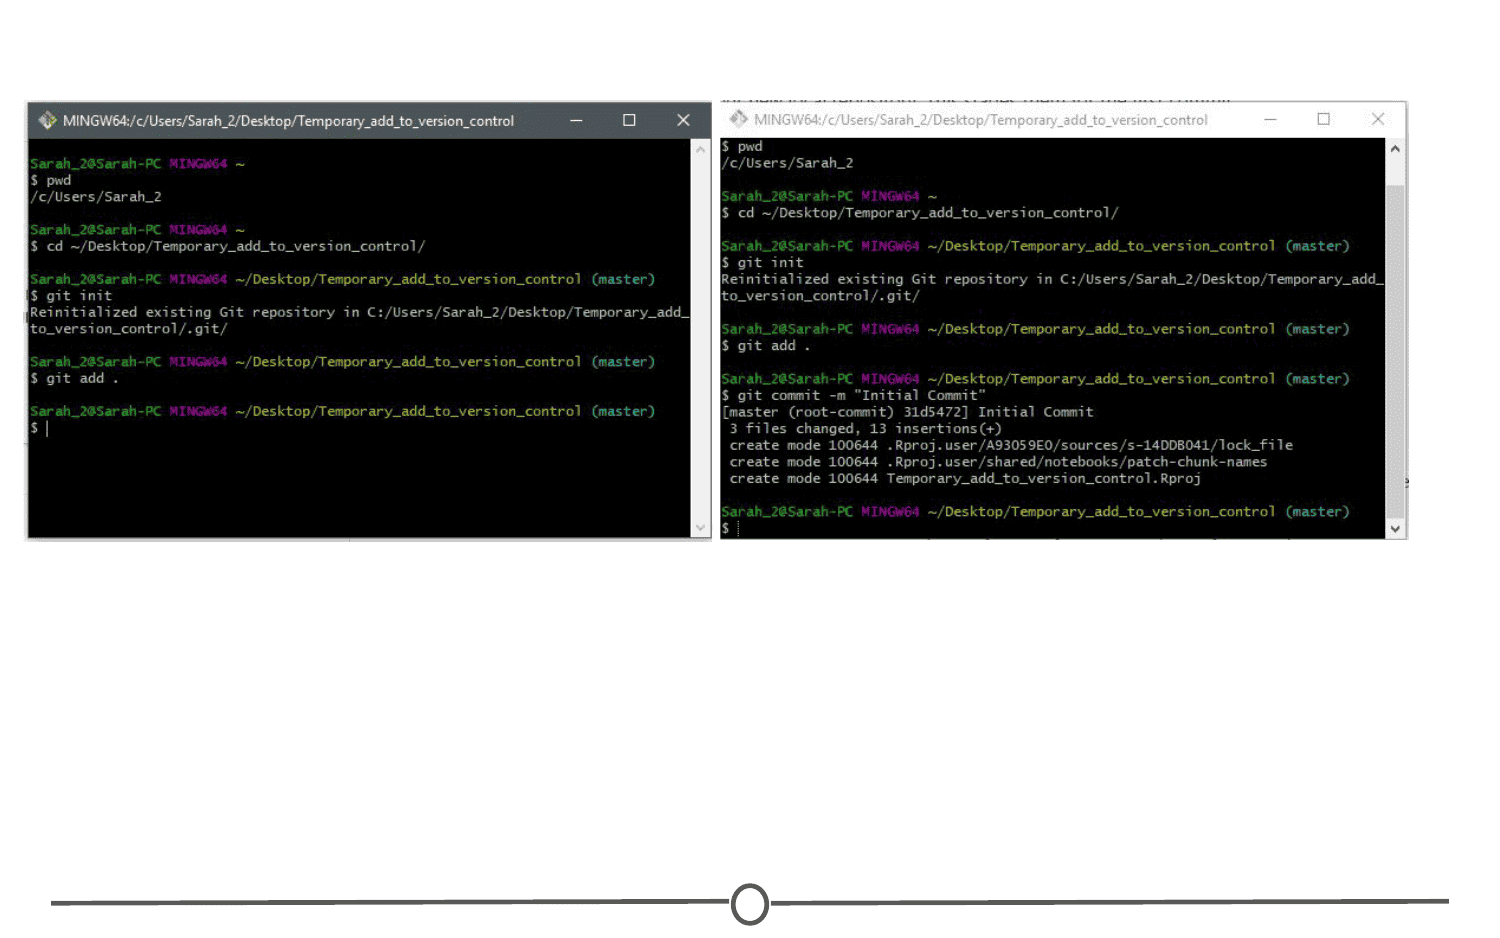1500x938 pixels.
Task: Click 'create mode' line for Temporary_add_to_version_control.Rproj
Action: (x=965, y=478)
